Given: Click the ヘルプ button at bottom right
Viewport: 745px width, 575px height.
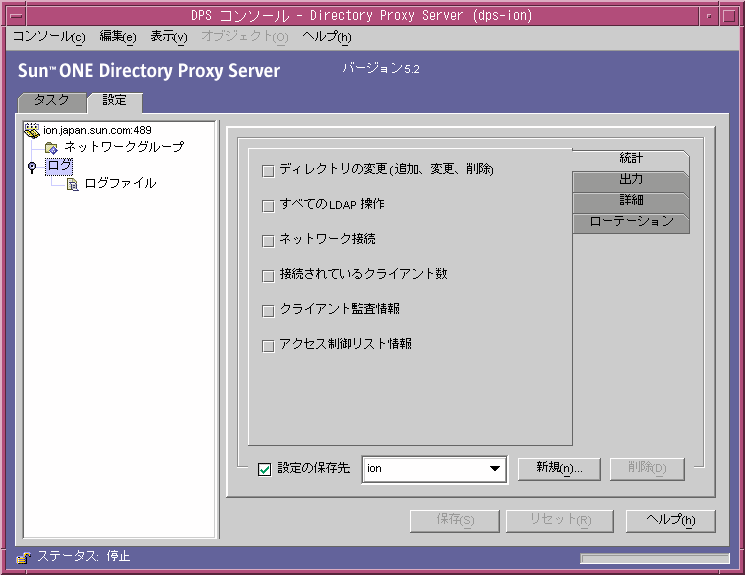Looking at the screenshot, I should point(670,521).
